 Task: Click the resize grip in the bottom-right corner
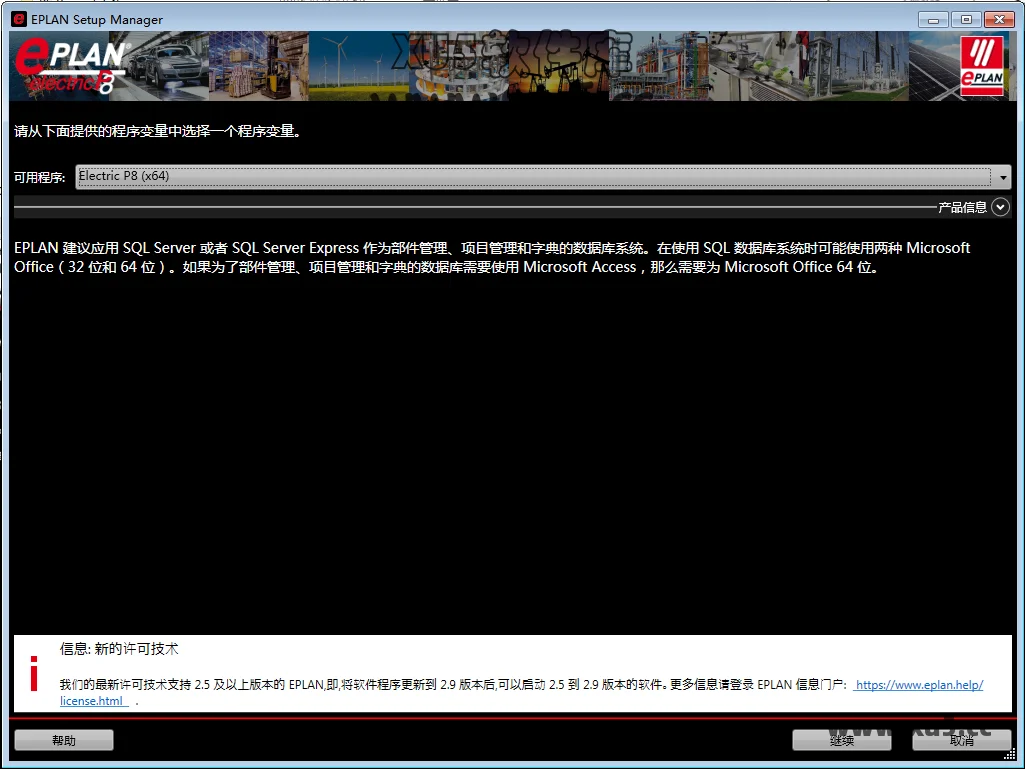(x=1015, y=759)
